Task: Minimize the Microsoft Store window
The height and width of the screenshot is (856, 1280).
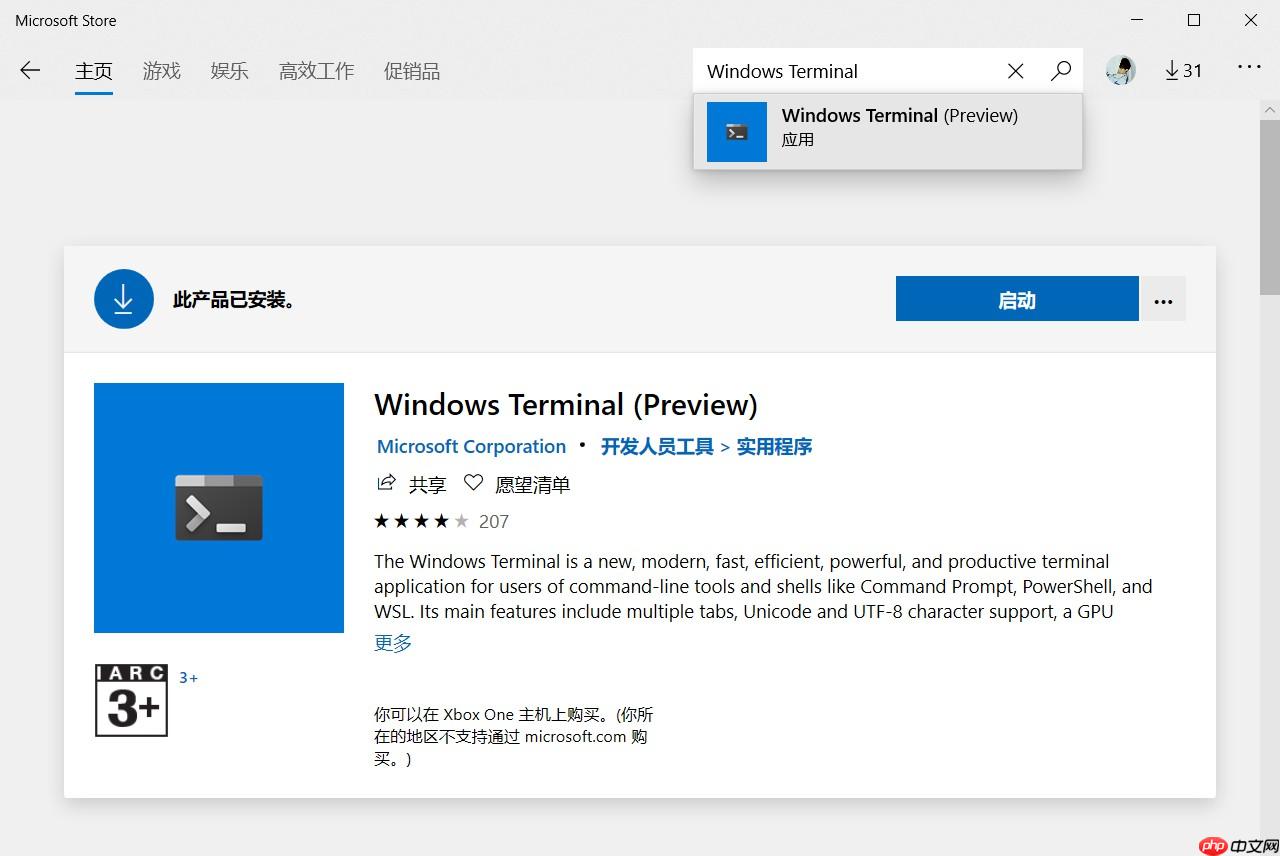Action: click(1137, 20)
